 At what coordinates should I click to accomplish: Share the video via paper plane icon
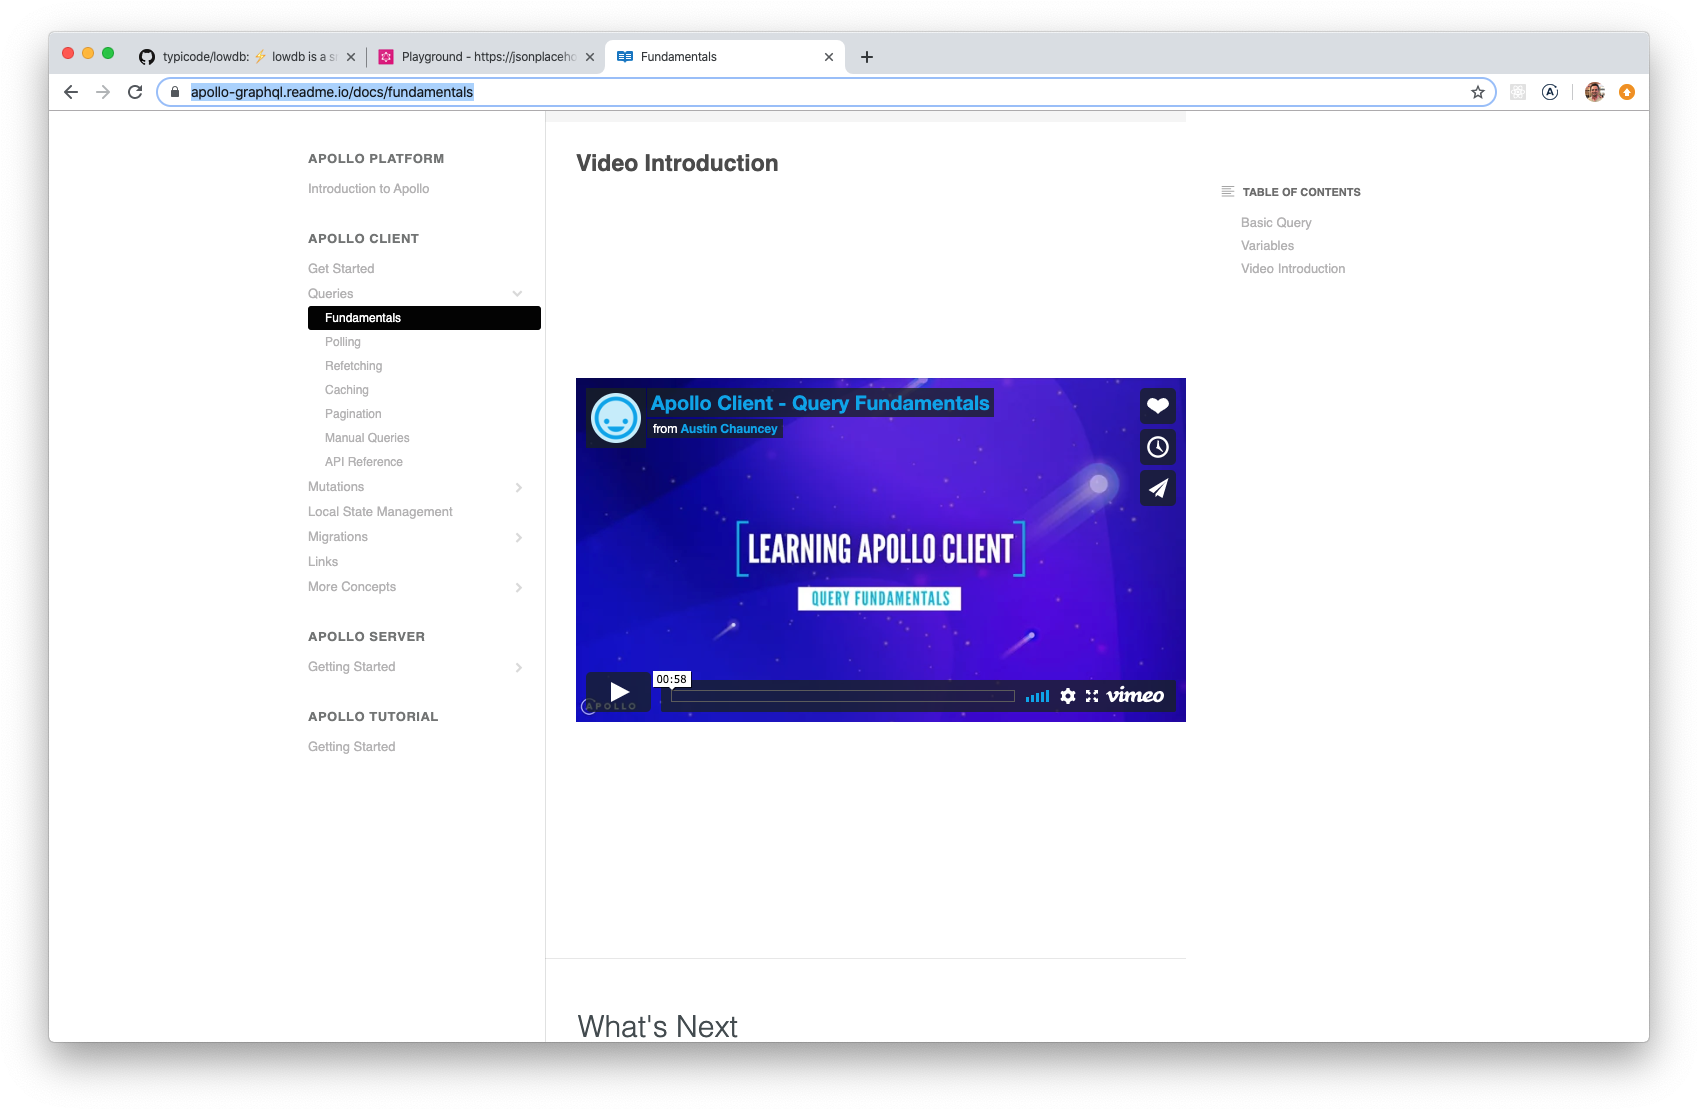1158,488
